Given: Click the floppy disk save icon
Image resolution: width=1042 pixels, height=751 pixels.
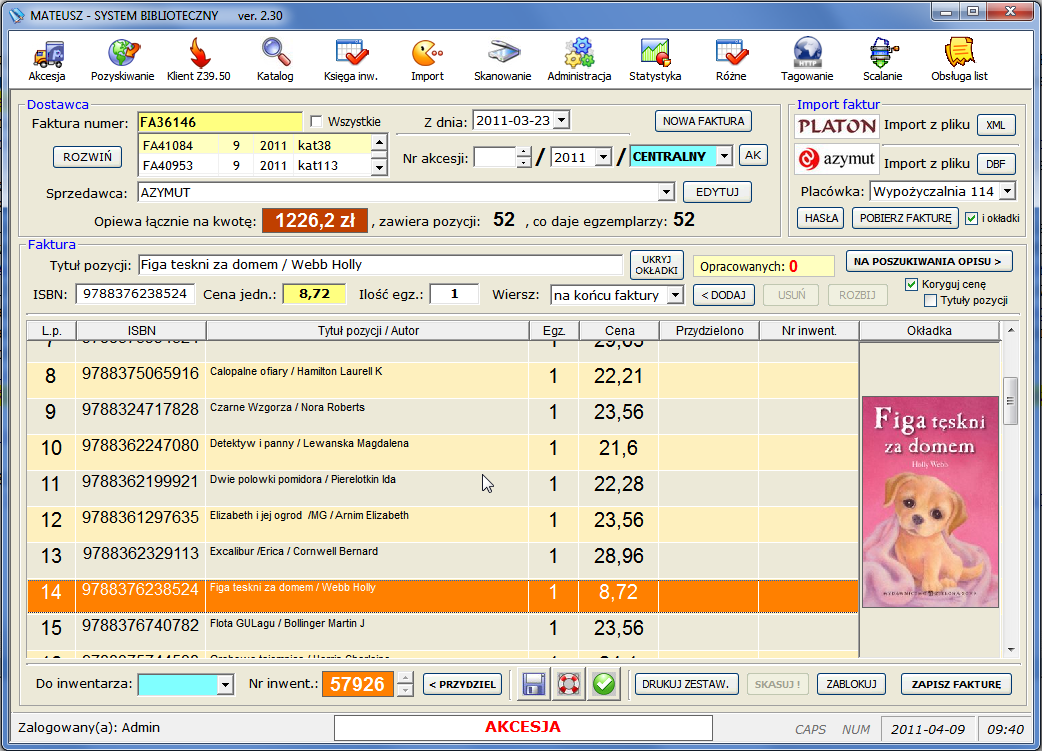Looking at the screenshot, I should (x=533, y=684).
